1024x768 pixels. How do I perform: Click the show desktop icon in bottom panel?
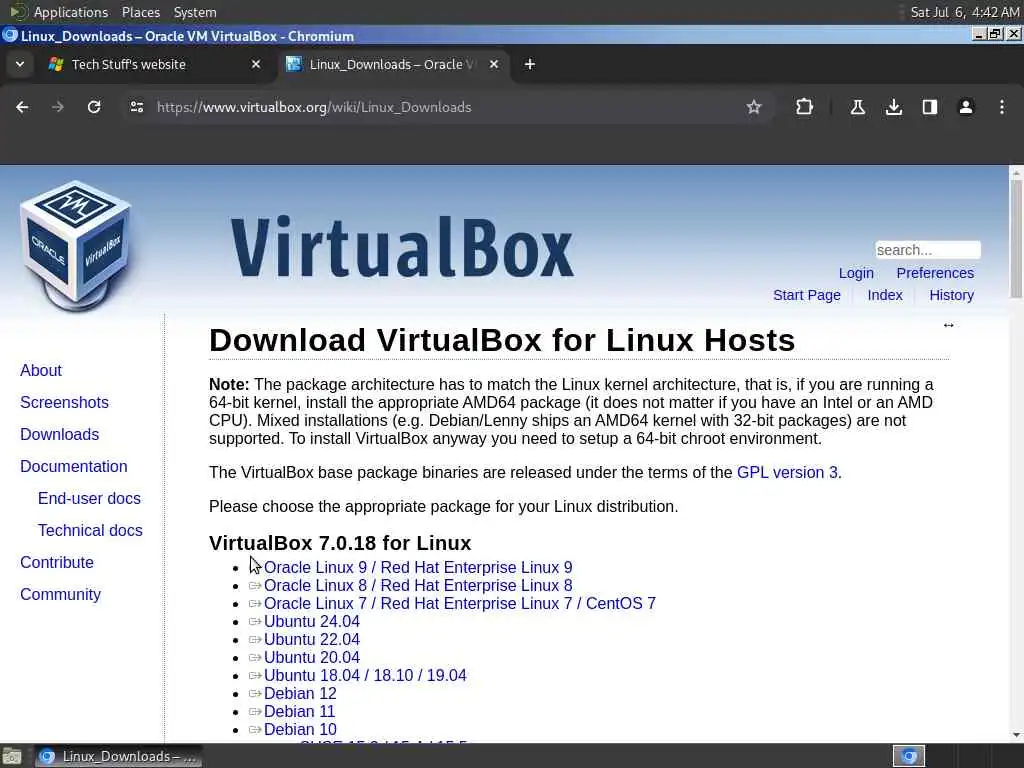11,756
